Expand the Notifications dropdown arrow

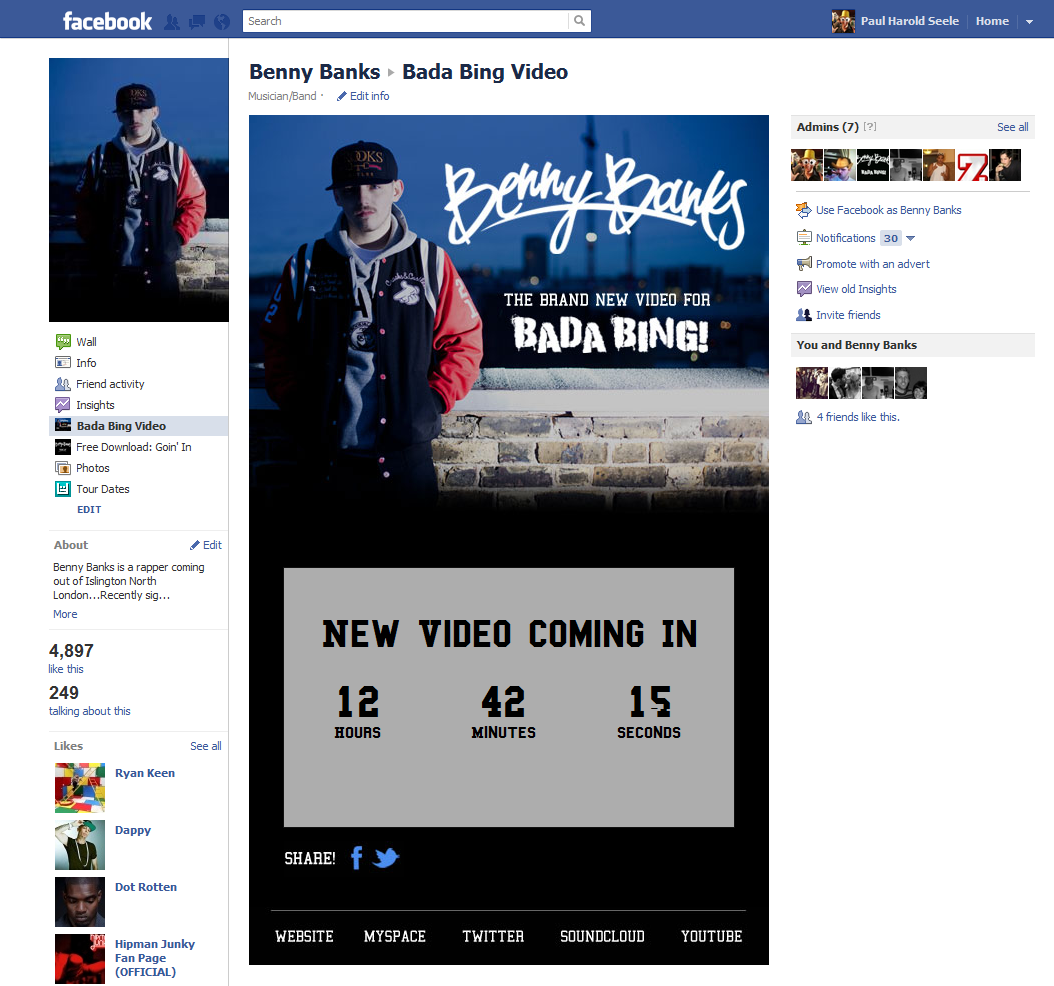910,238
